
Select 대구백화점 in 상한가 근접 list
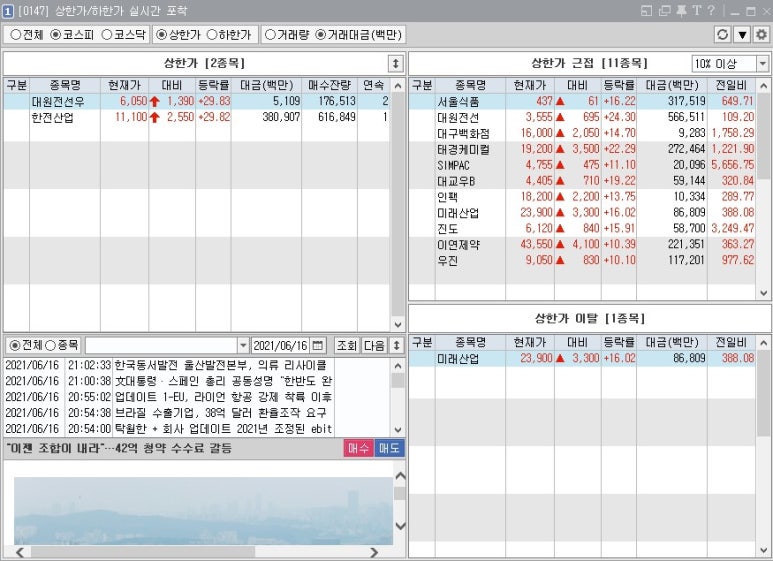tap(583, 133)
